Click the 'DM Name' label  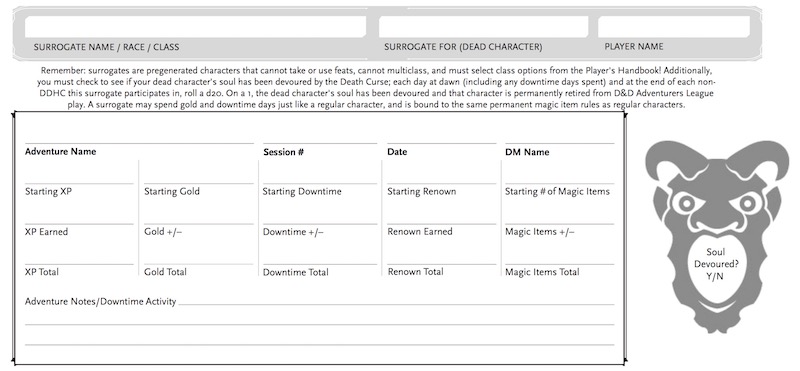527,152
